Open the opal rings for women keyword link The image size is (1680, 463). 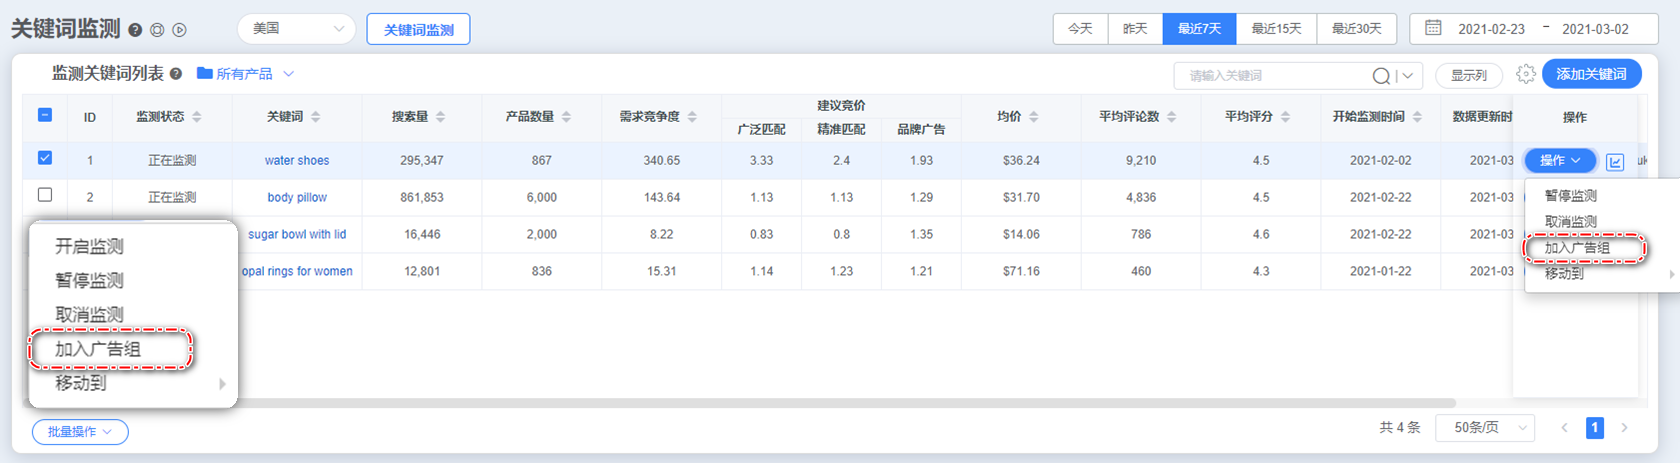coord(297,271)
